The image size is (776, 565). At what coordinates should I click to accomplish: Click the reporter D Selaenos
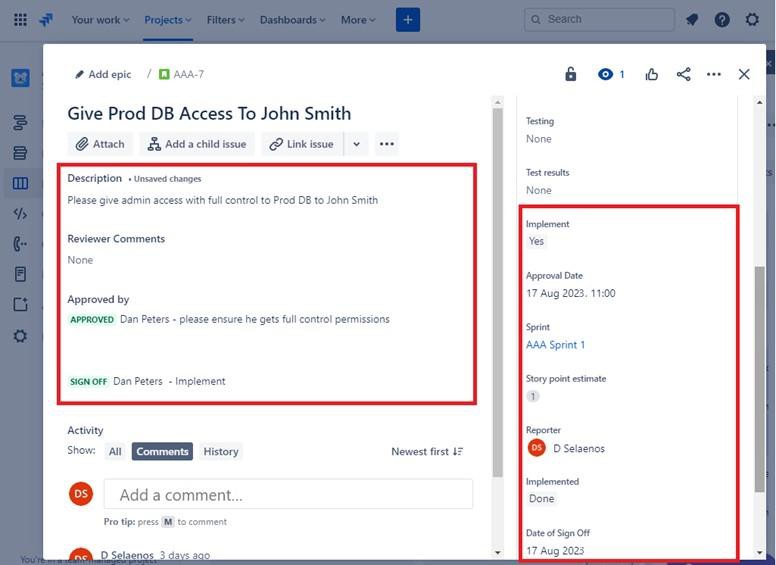[x=567, y=448]
